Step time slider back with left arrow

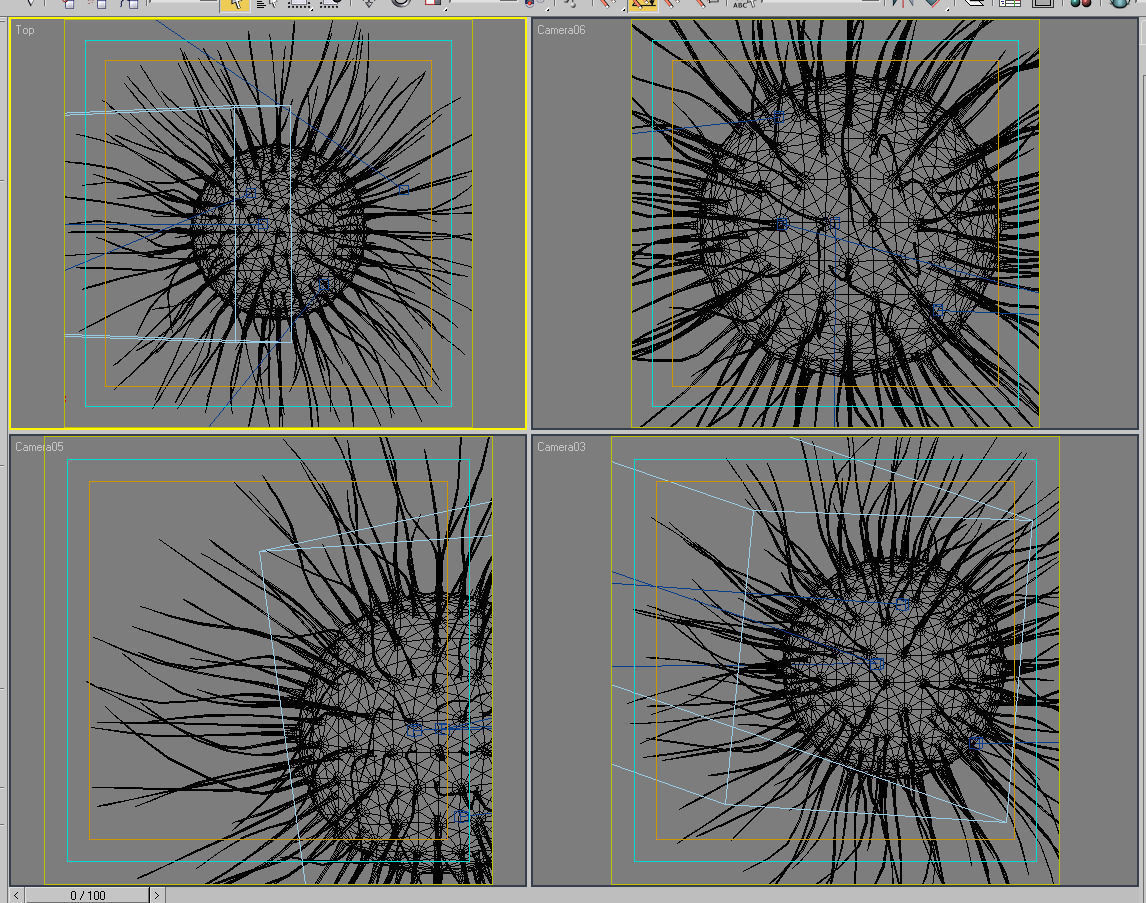[16, 895]
